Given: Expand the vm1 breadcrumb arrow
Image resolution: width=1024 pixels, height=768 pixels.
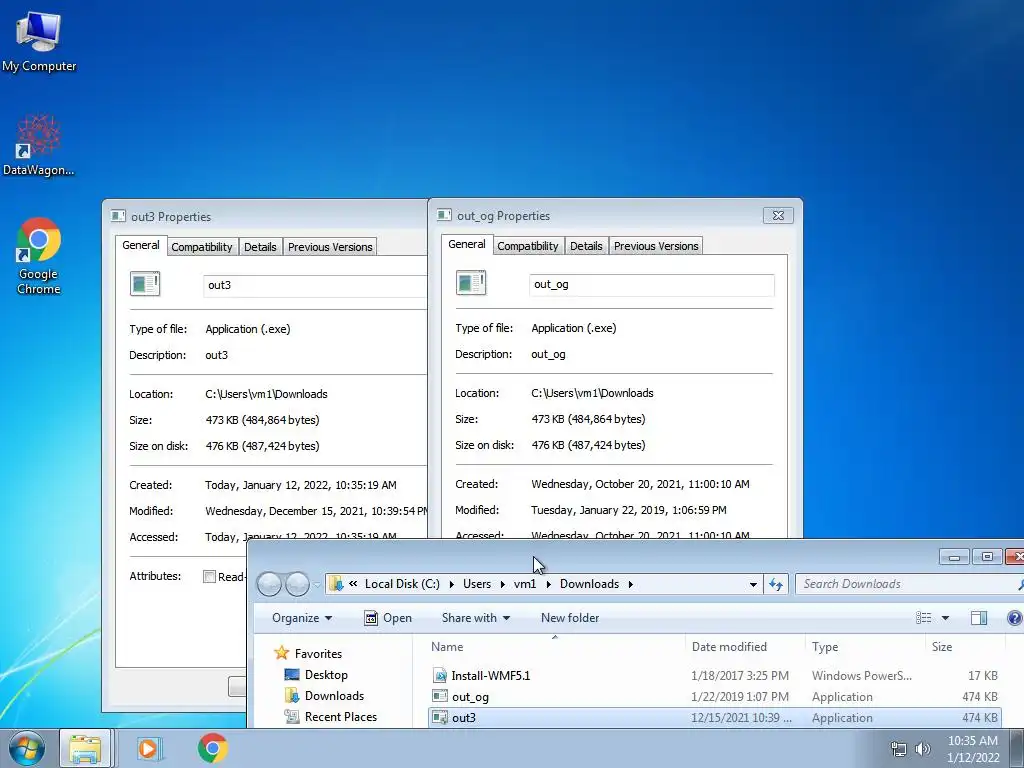Looking at the screenshot, I should [547, 584].
